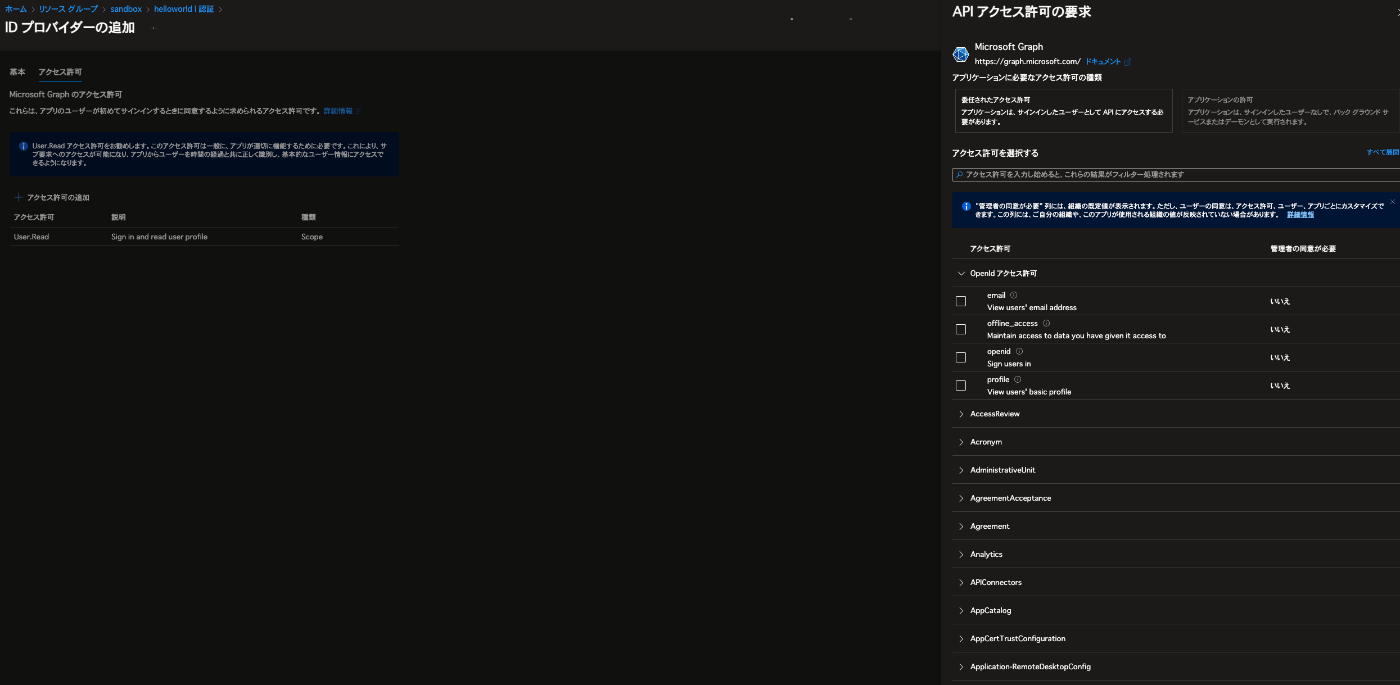The image size is (1400, 685).
Task: Click the 種類 column header in permissions table
Action: (x=308, y=217)
